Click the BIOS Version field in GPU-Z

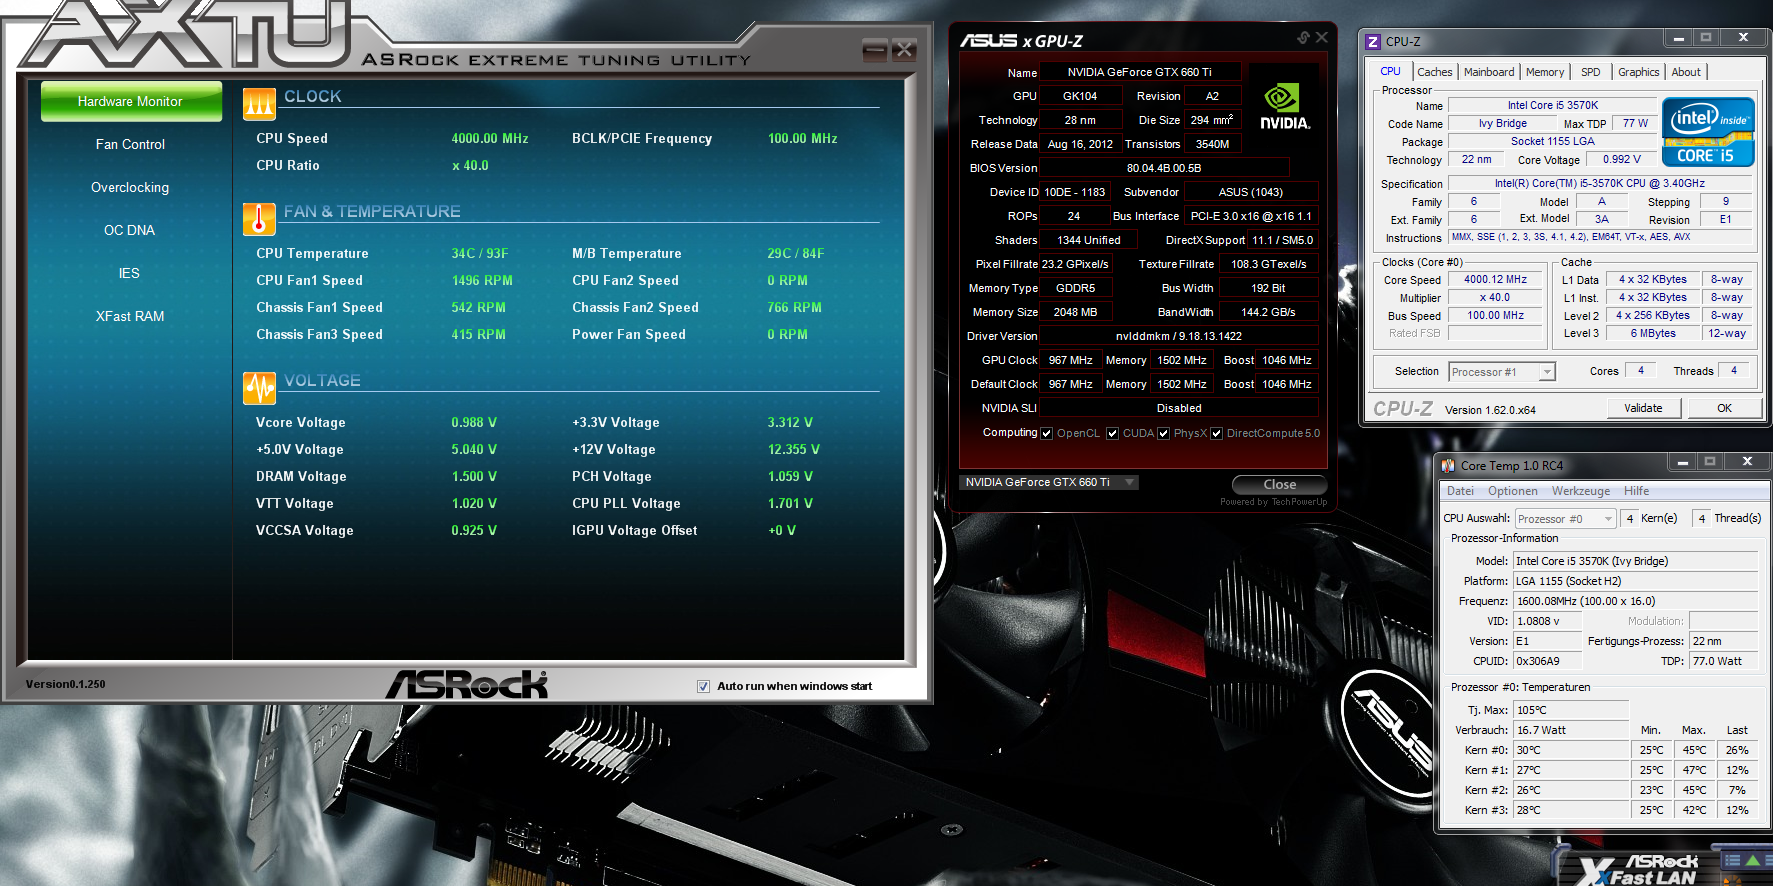(x=1164, y=168)
